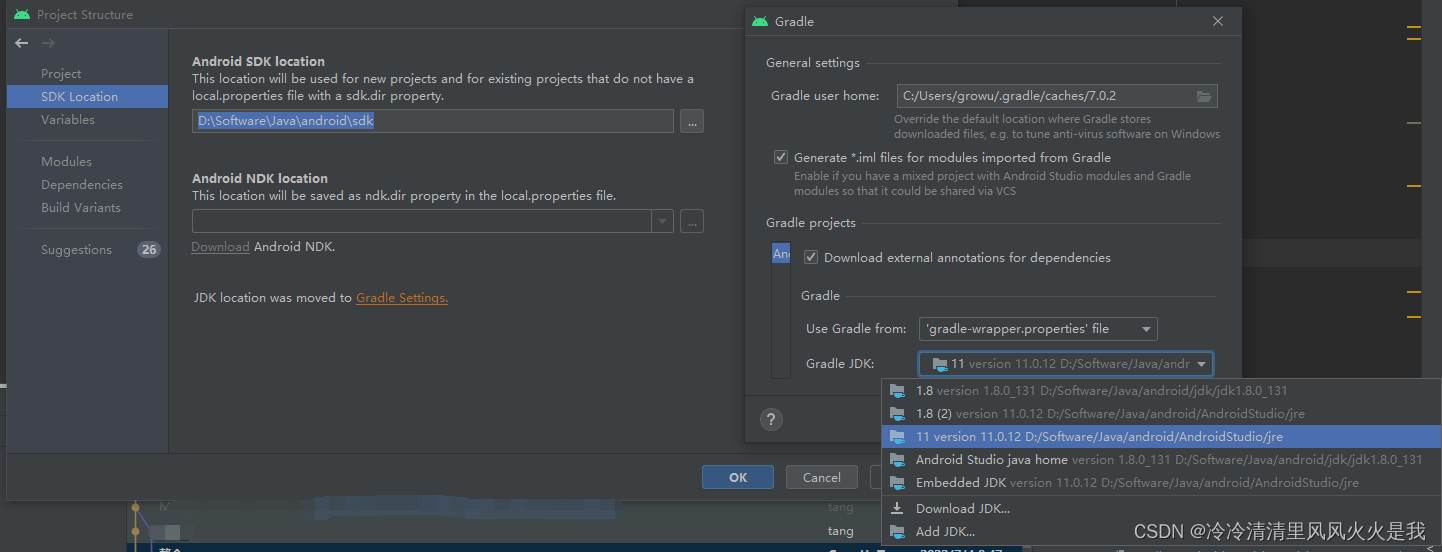Viewport: 1442px width, 552px height.
Task: Click Cancel in Project Structure
Action: click(822, 477)
